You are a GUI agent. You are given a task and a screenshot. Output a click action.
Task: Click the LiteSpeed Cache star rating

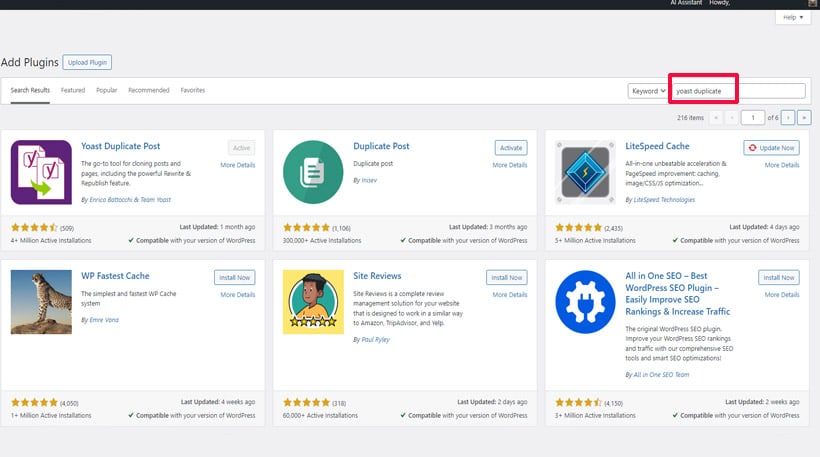578,227
